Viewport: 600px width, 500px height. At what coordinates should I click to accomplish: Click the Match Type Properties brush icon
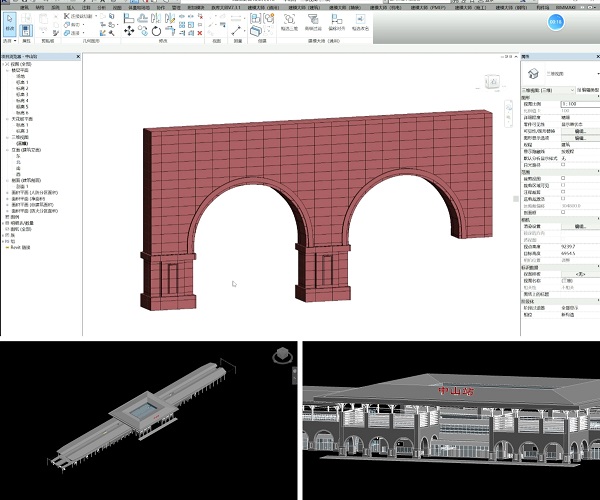(x=56, y=33)
